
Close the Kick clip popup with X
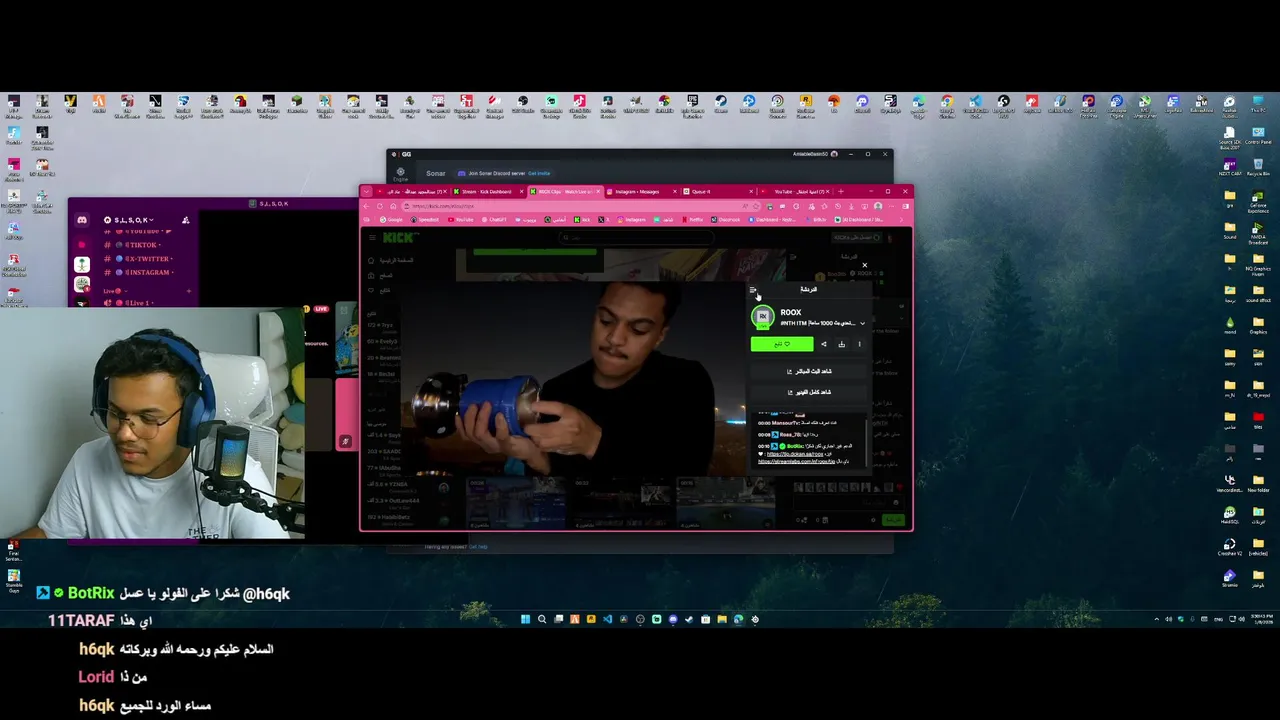[865, 266]
